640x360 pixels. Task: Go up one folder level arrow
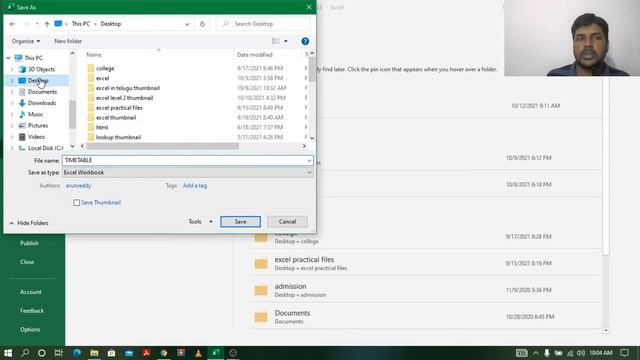[47, 24]
